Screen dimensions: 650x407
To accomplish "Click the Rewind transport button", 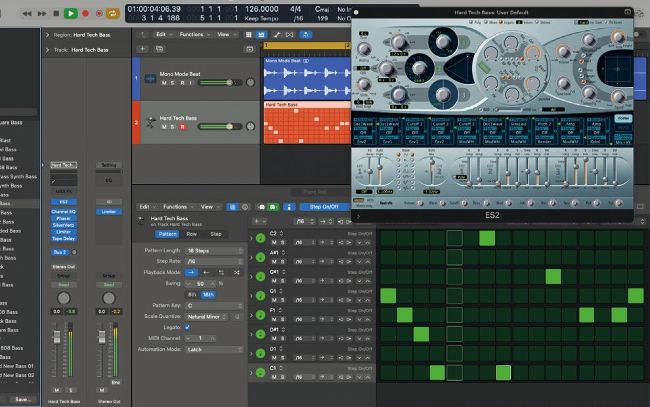I will click(x=27, y=13).
